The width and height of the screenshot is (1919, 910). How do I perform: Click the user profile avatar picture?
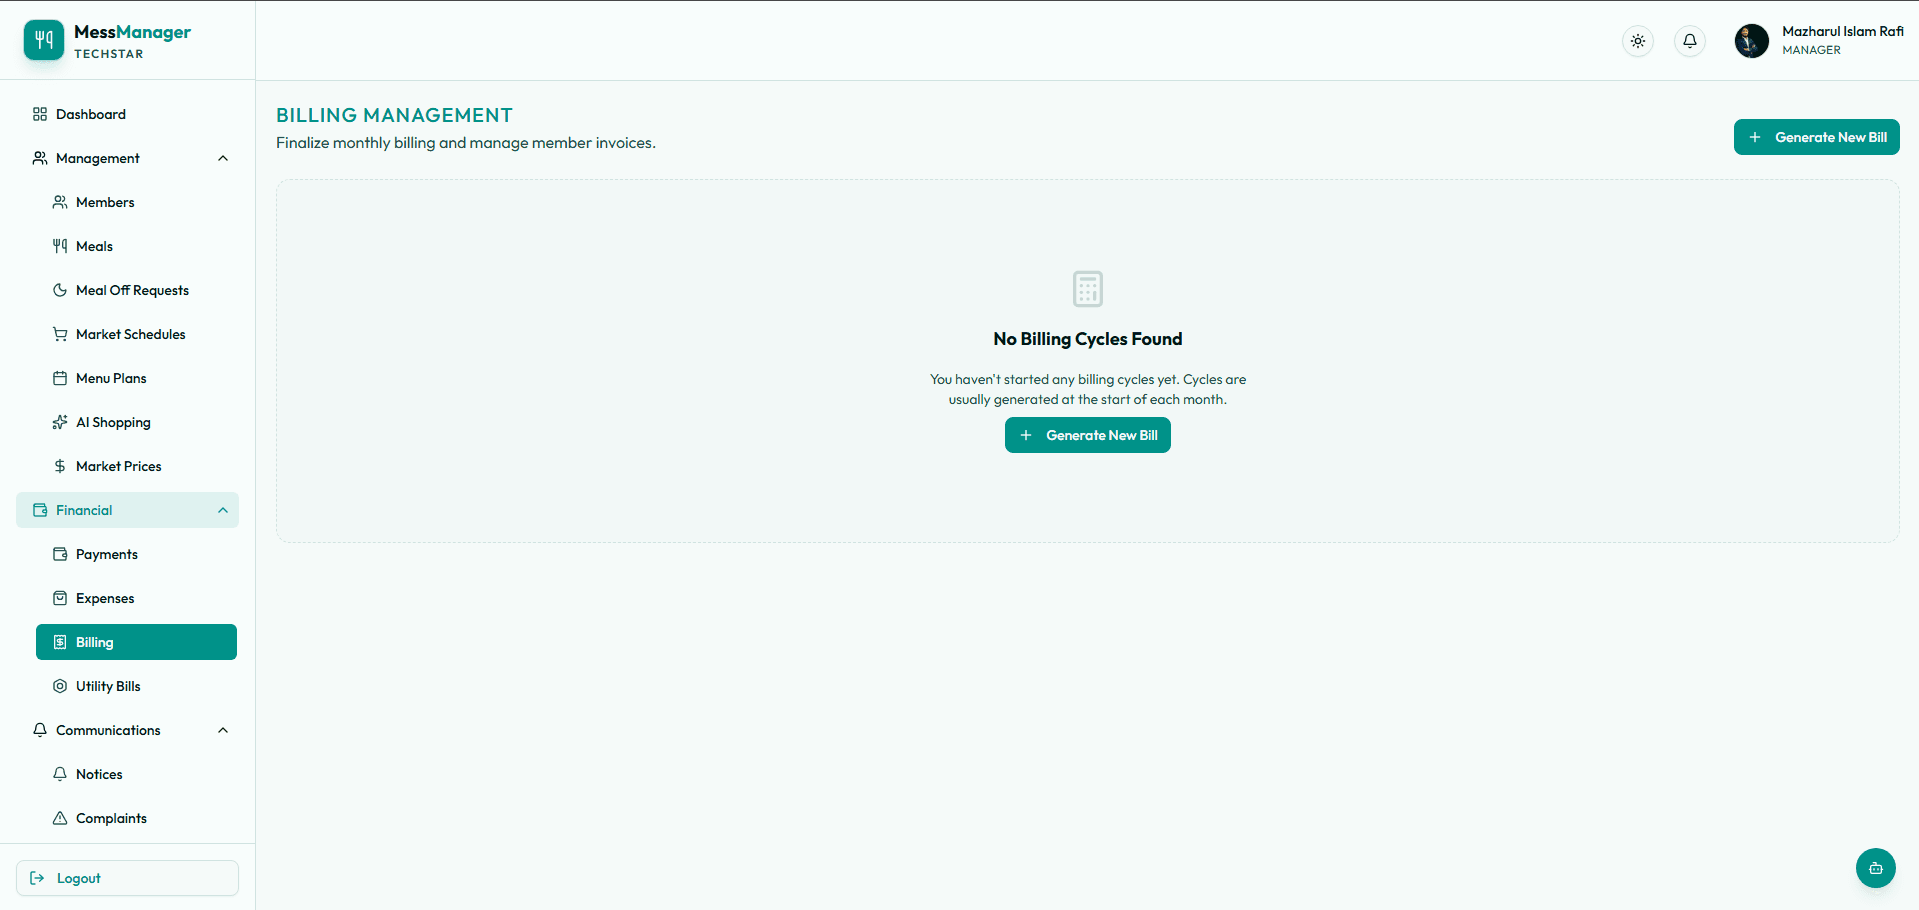tap(1752, 41)
